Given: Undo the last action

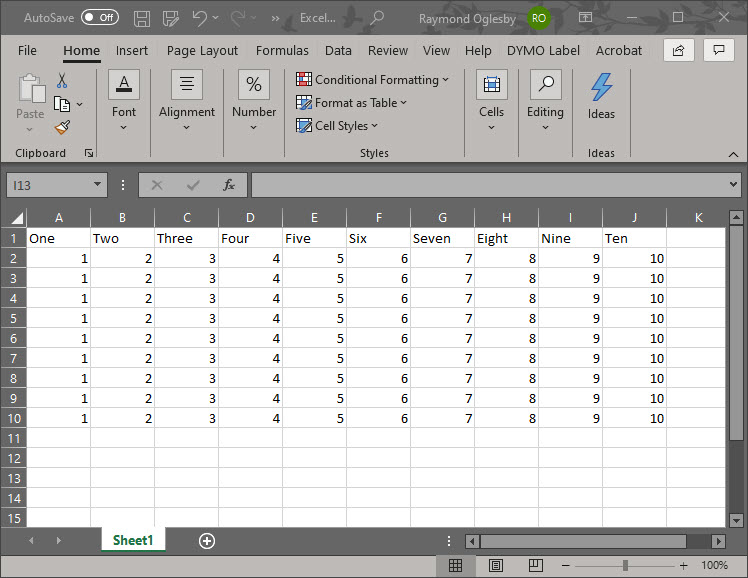Looking at the screenshot, I should click(x=199, y=18).
